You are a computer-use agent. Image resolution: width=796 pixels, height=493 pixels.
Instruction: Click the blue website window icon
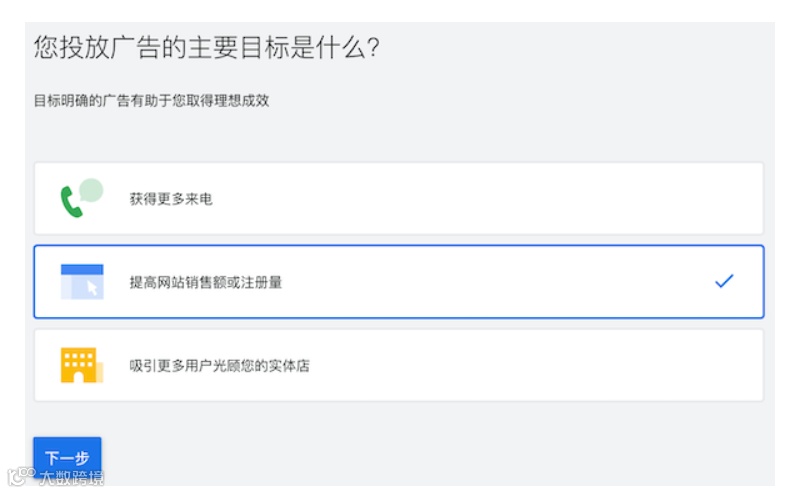[x=81, y=282]
